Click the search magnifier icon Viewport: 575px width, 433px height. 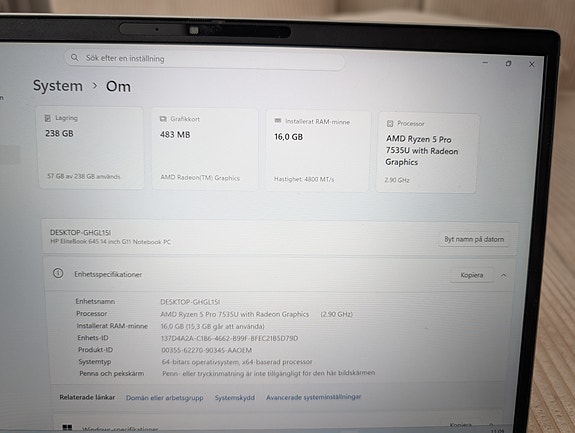(x=74, y=58)
